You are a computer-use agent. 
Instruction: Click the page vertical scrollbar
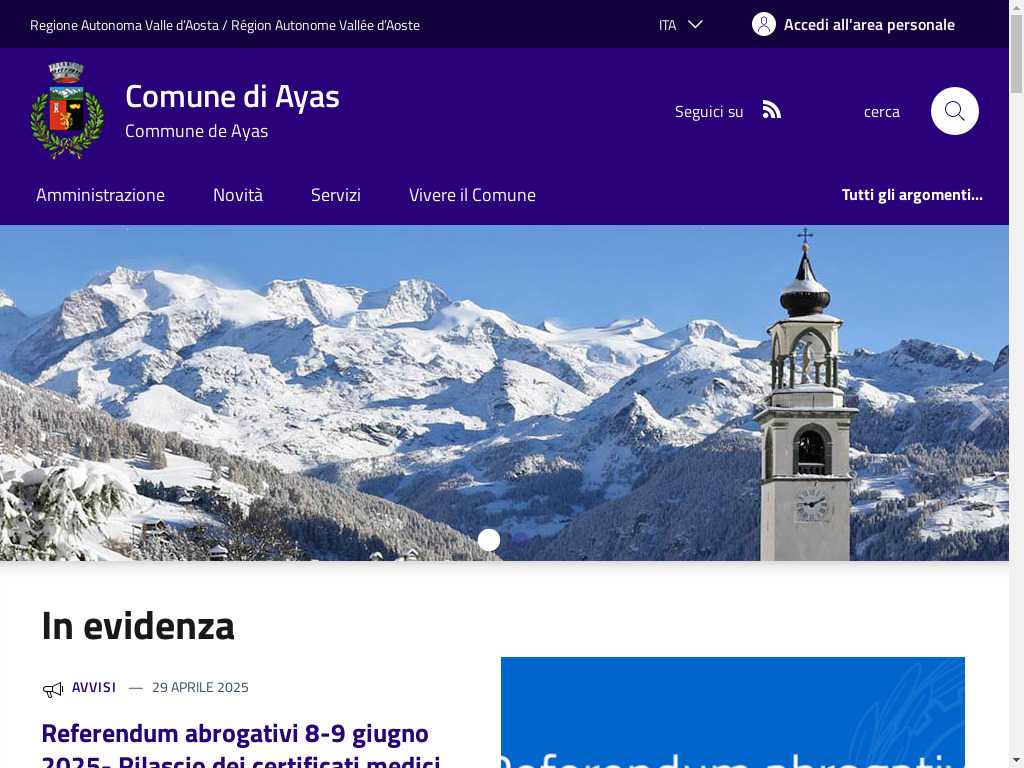coord(1016,384)
